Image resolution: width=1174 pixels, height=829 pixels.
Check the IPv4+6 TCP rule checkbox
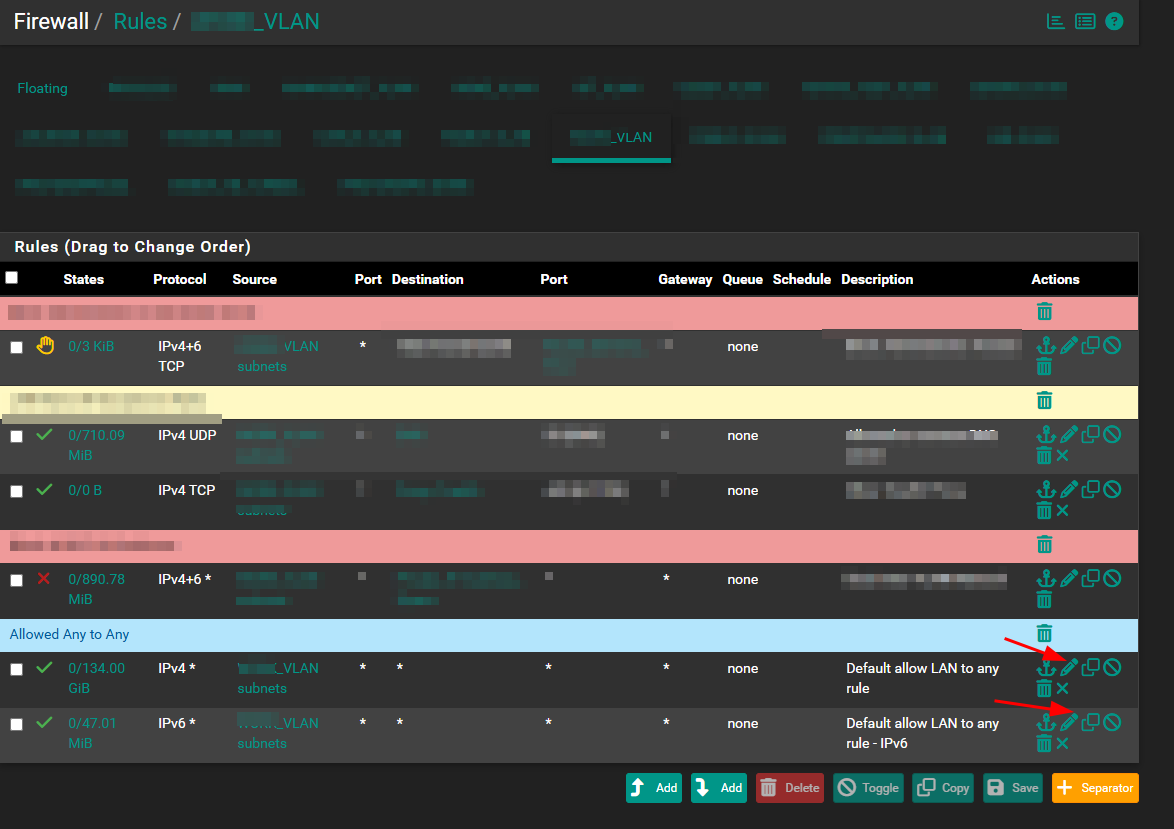16,347
